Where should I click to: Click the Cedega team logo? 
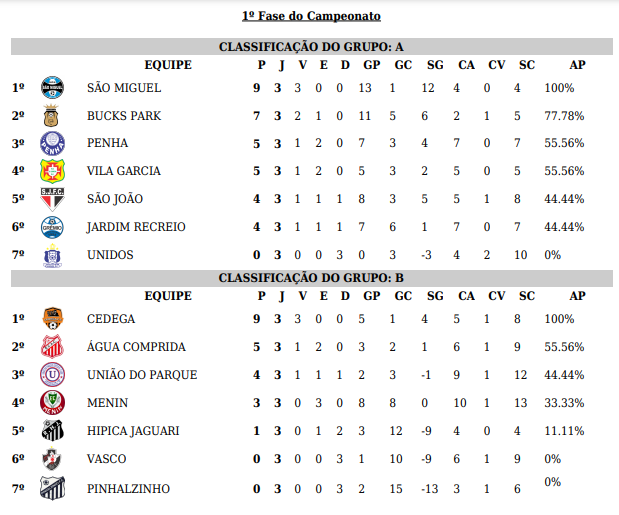click(x=52, y=319)
